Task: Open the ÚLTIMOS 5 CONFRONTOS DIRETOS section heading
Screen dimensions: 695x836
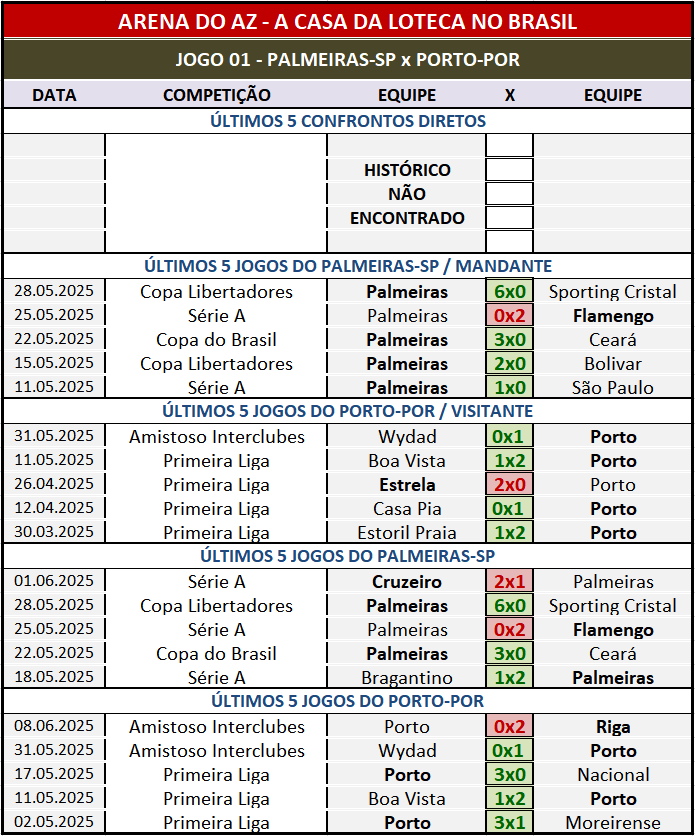Action: (x=347, y=121)
